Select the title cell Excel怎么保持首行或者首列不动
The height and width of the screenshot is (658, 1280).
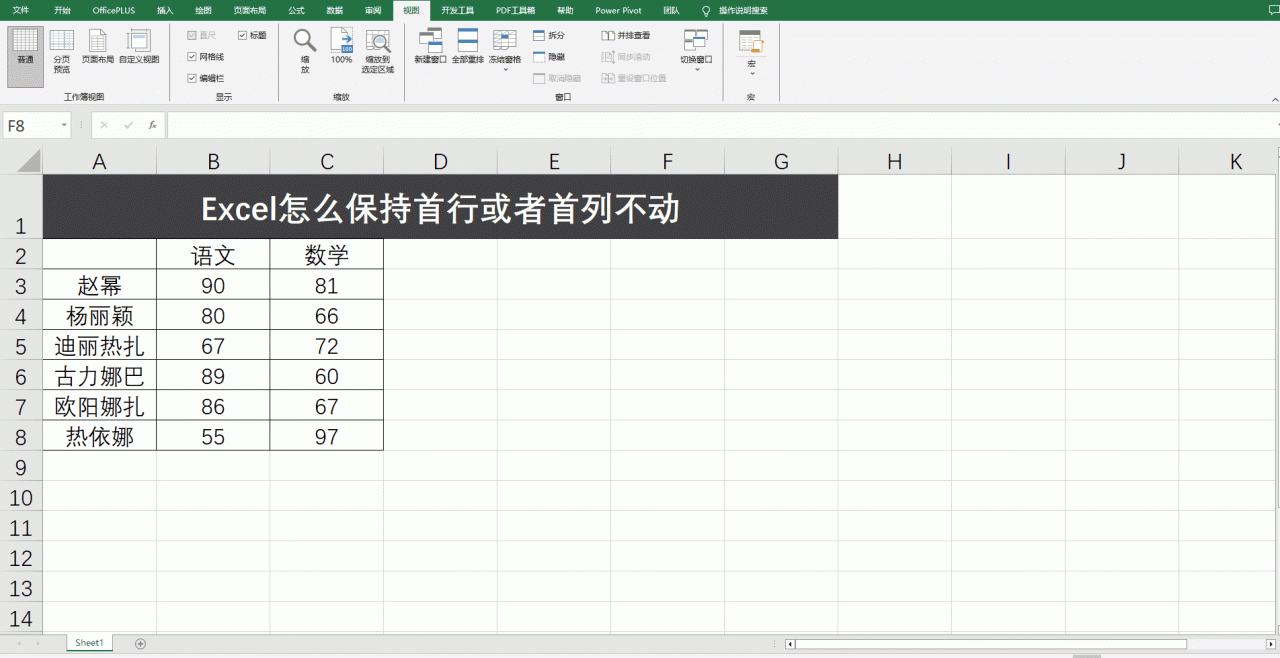point(440,207)
